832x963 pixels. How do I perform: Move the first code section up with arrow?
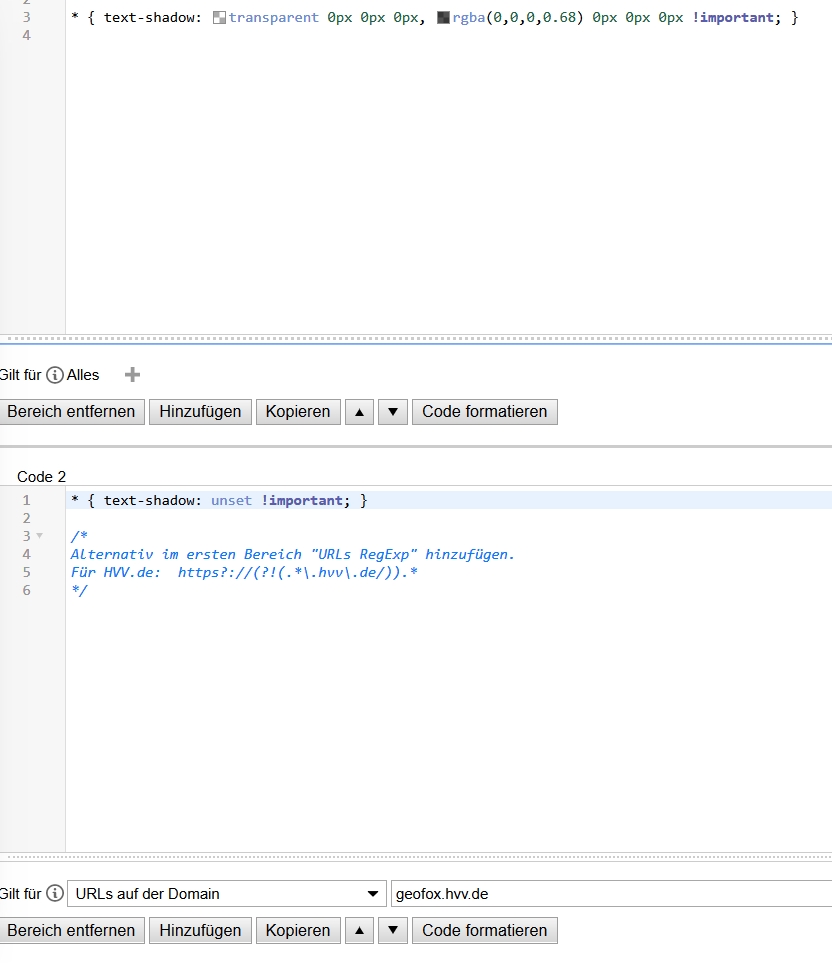pyautogui.click(x=359, y=412)
